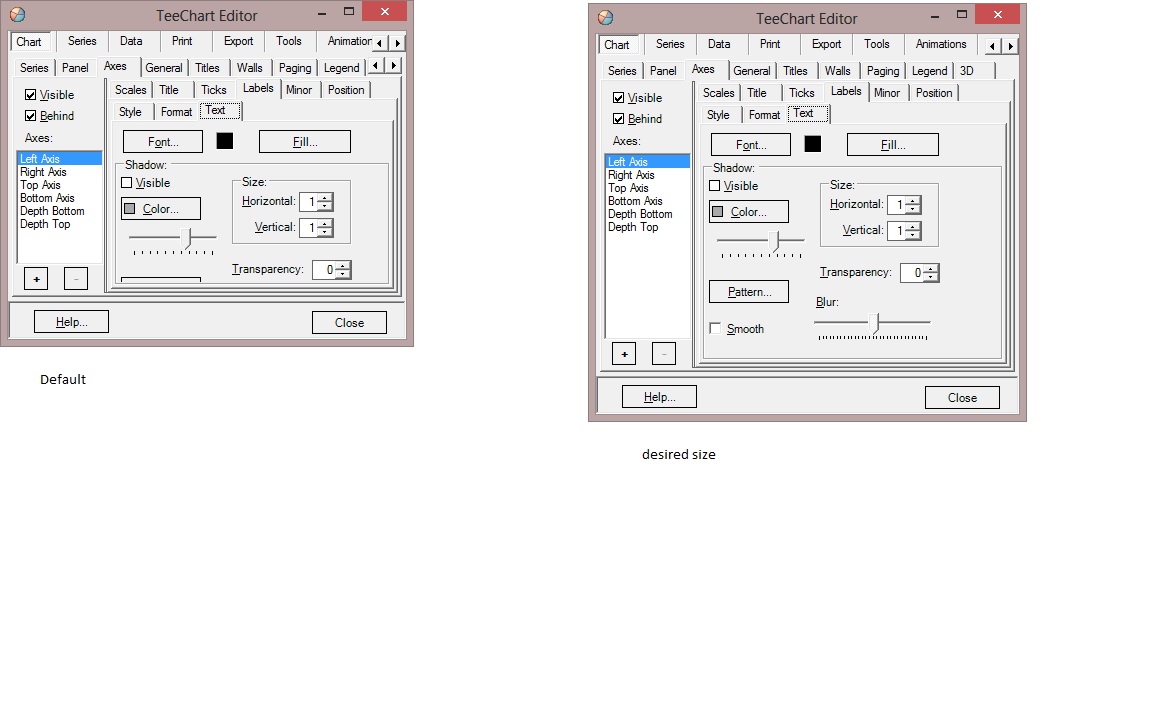1152x720 pixels.
Task: Click the Font... button in the left window
Action: [163, 142]
